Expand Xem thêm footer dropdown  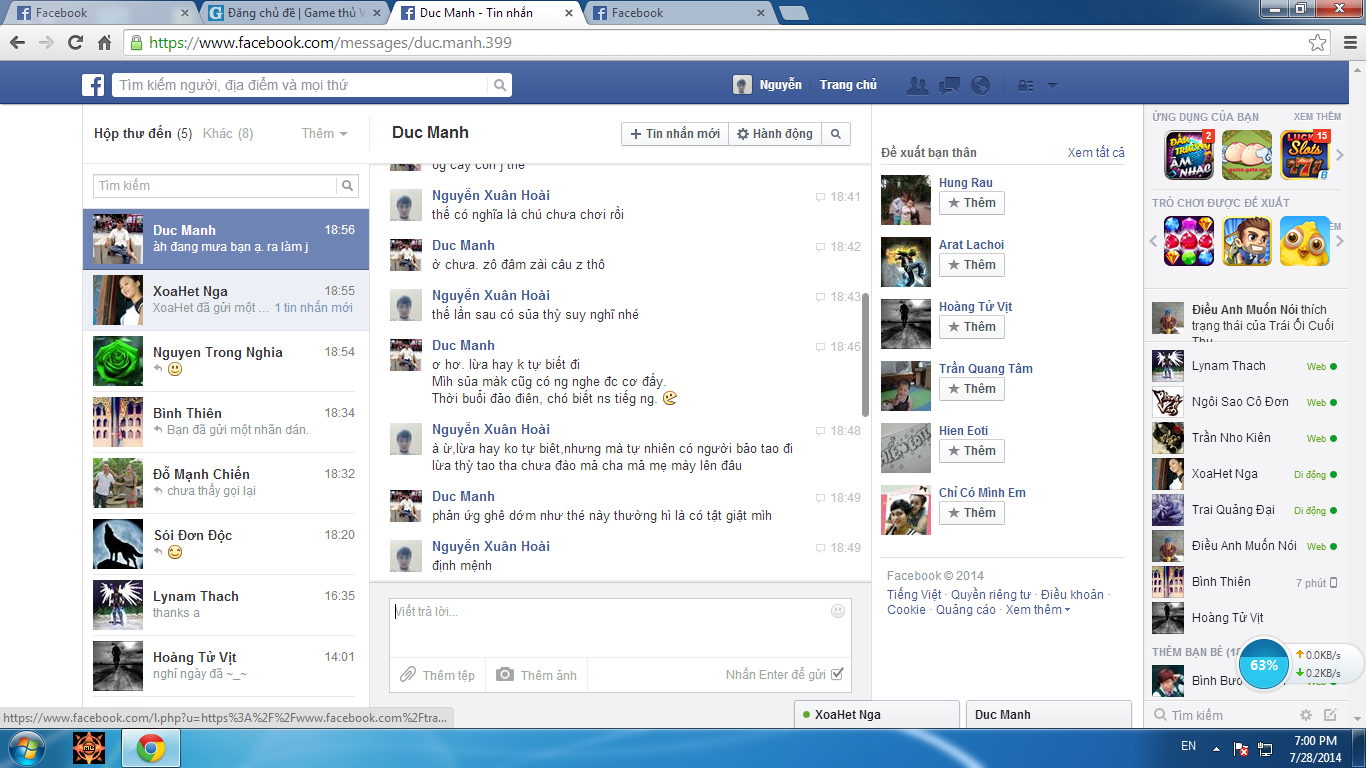[1038, 610]
